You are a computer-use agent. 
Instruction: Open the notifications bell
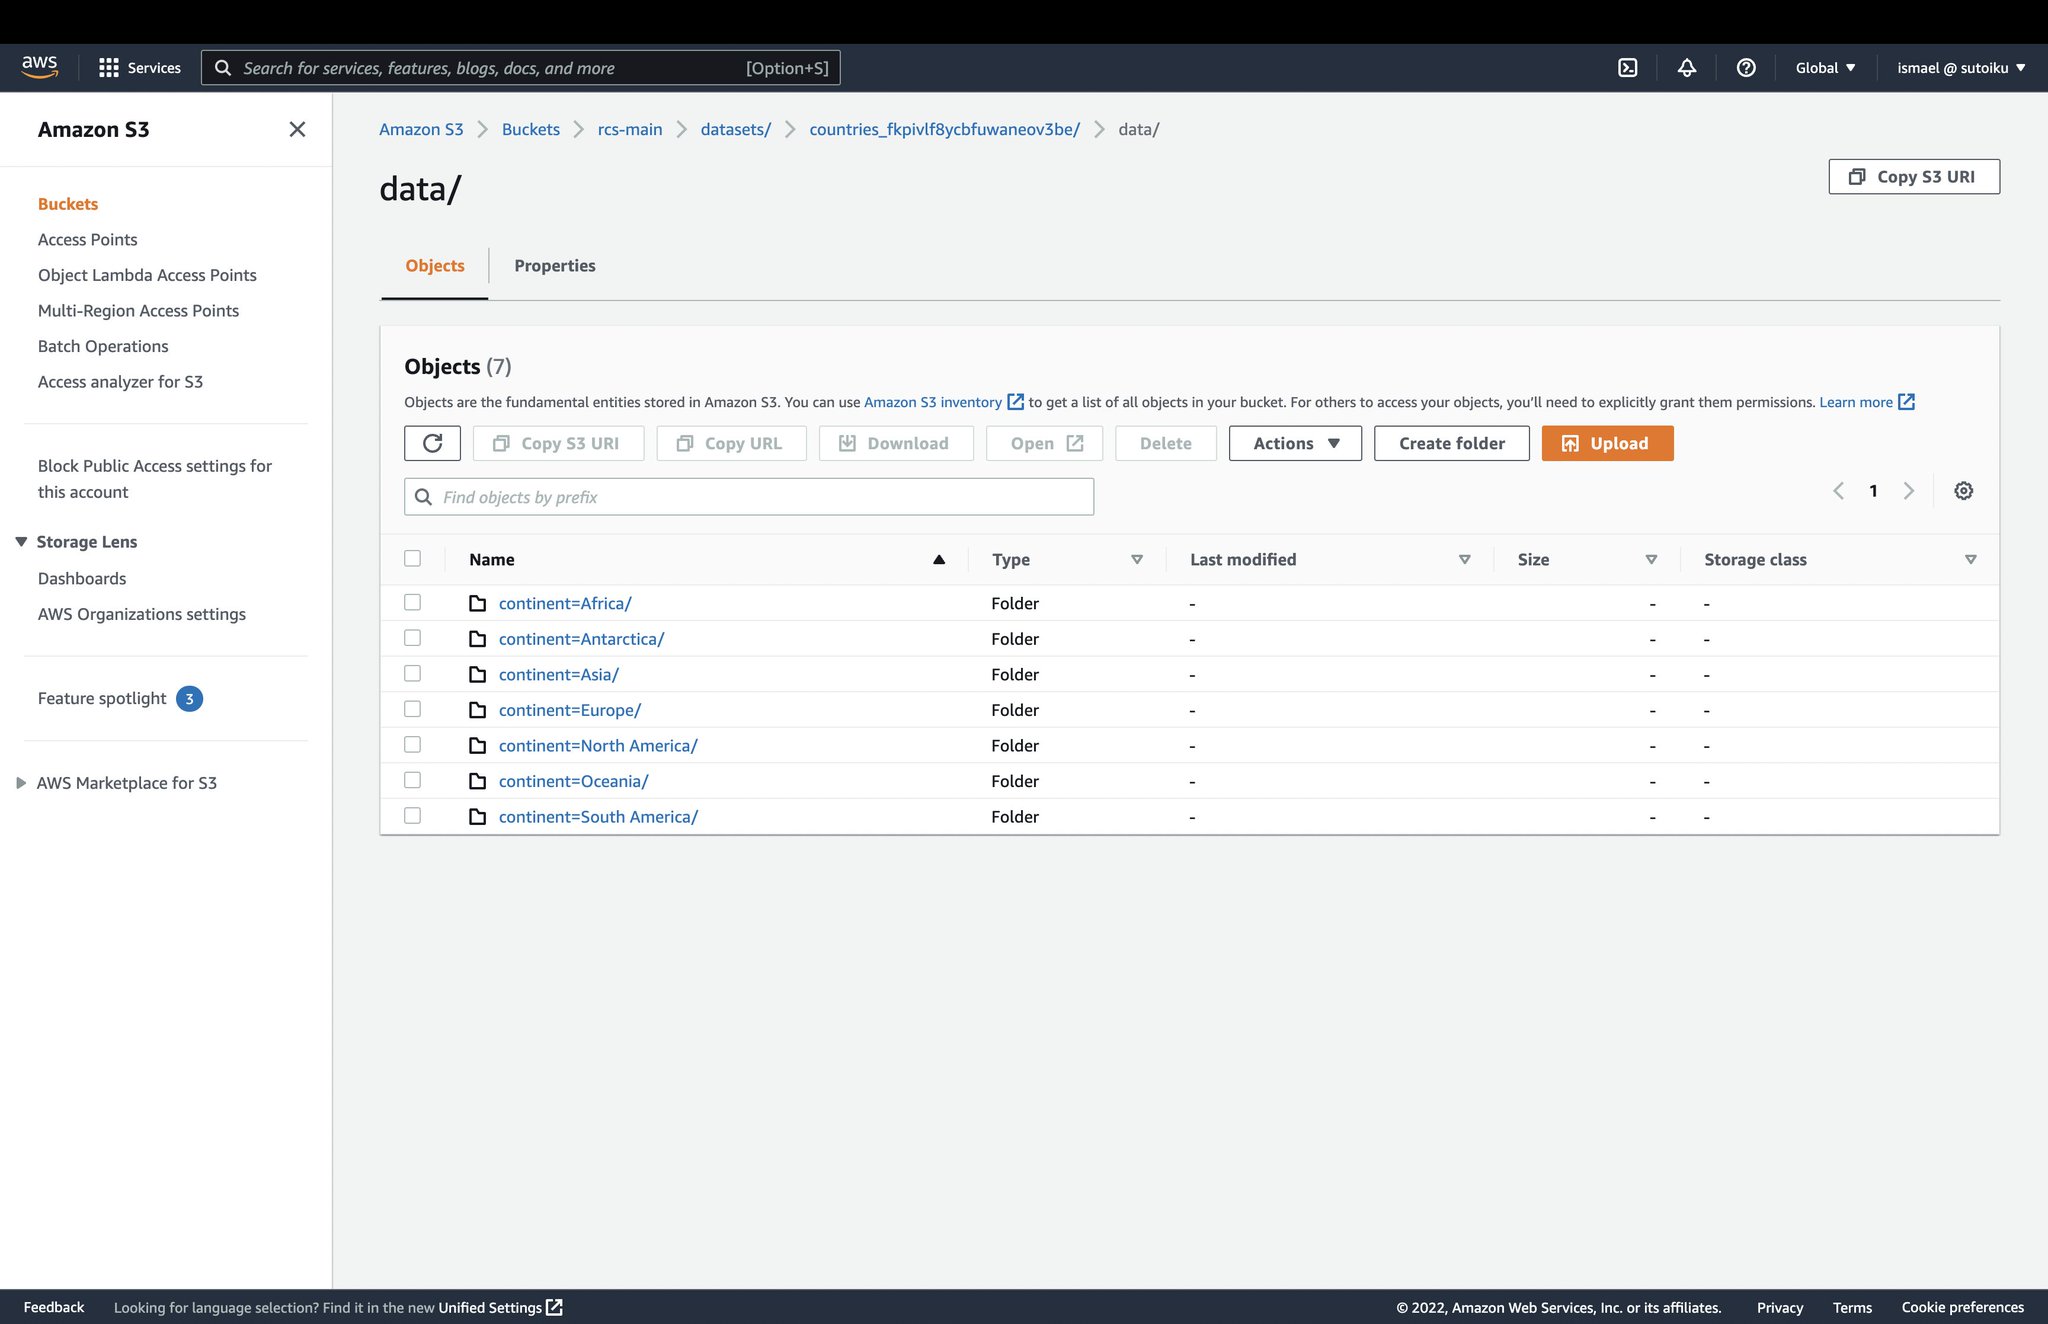1687,67
